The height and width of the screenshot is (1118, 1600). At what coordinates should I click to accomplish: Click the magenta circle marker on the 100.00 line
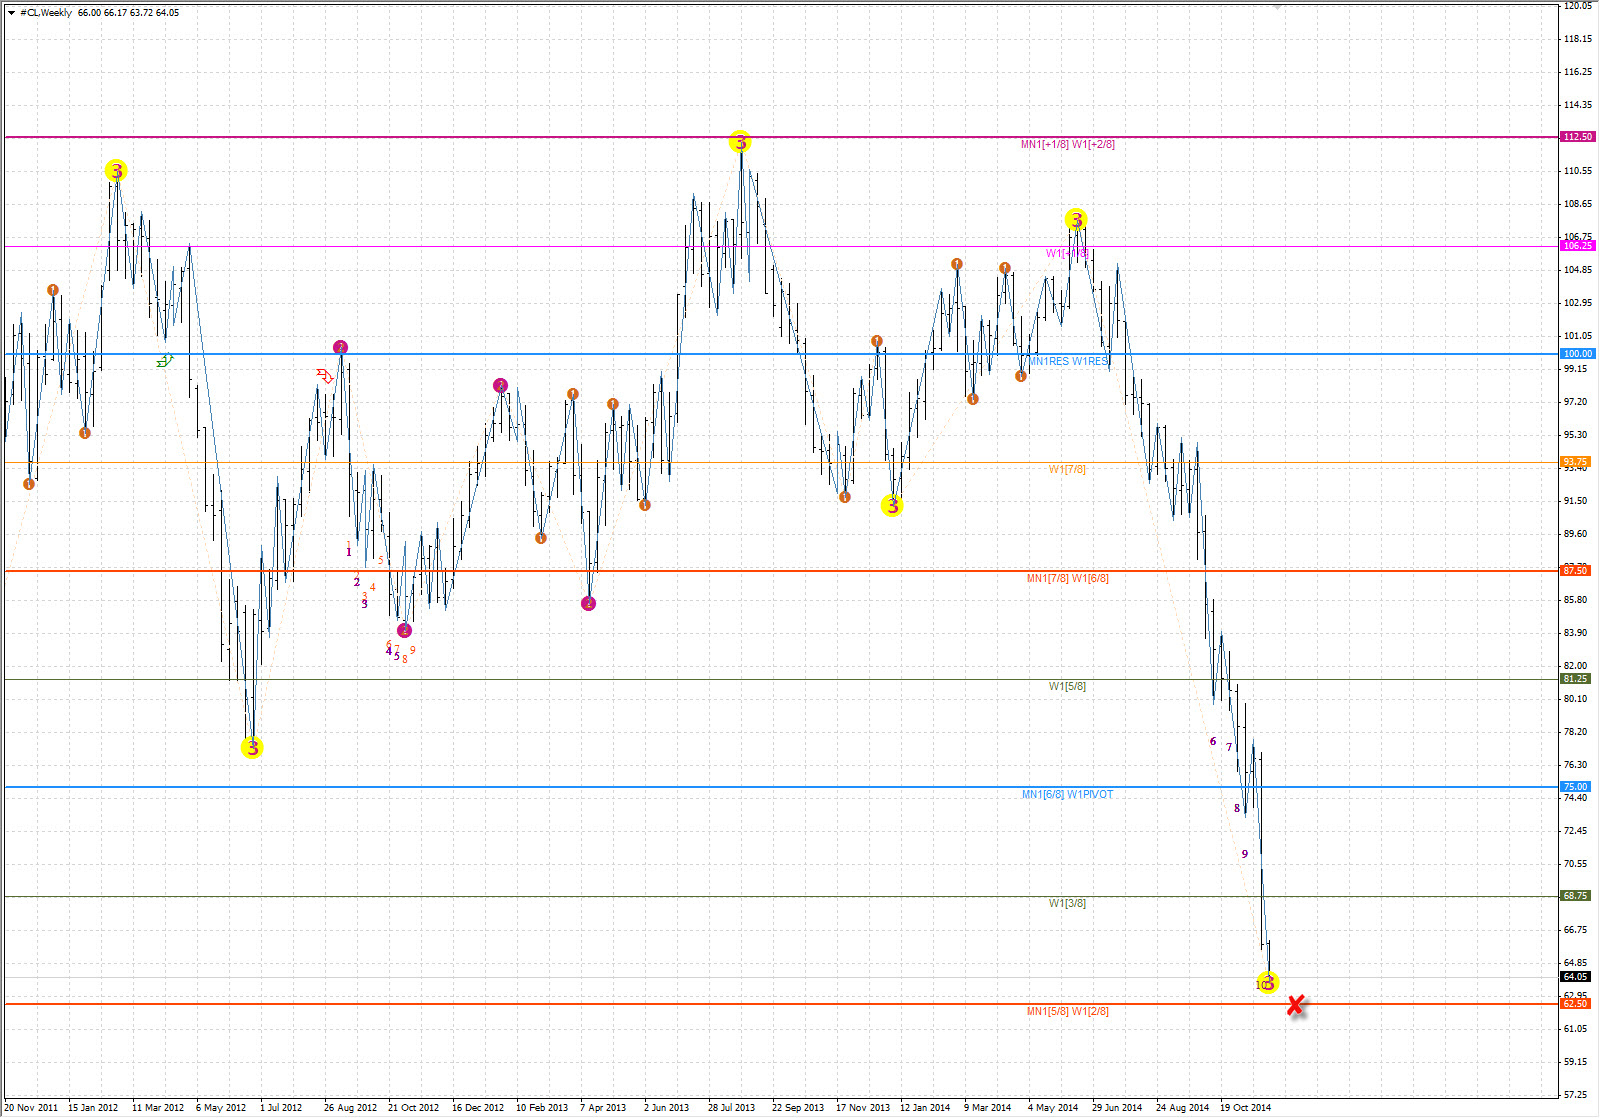(x=341, y=347)
